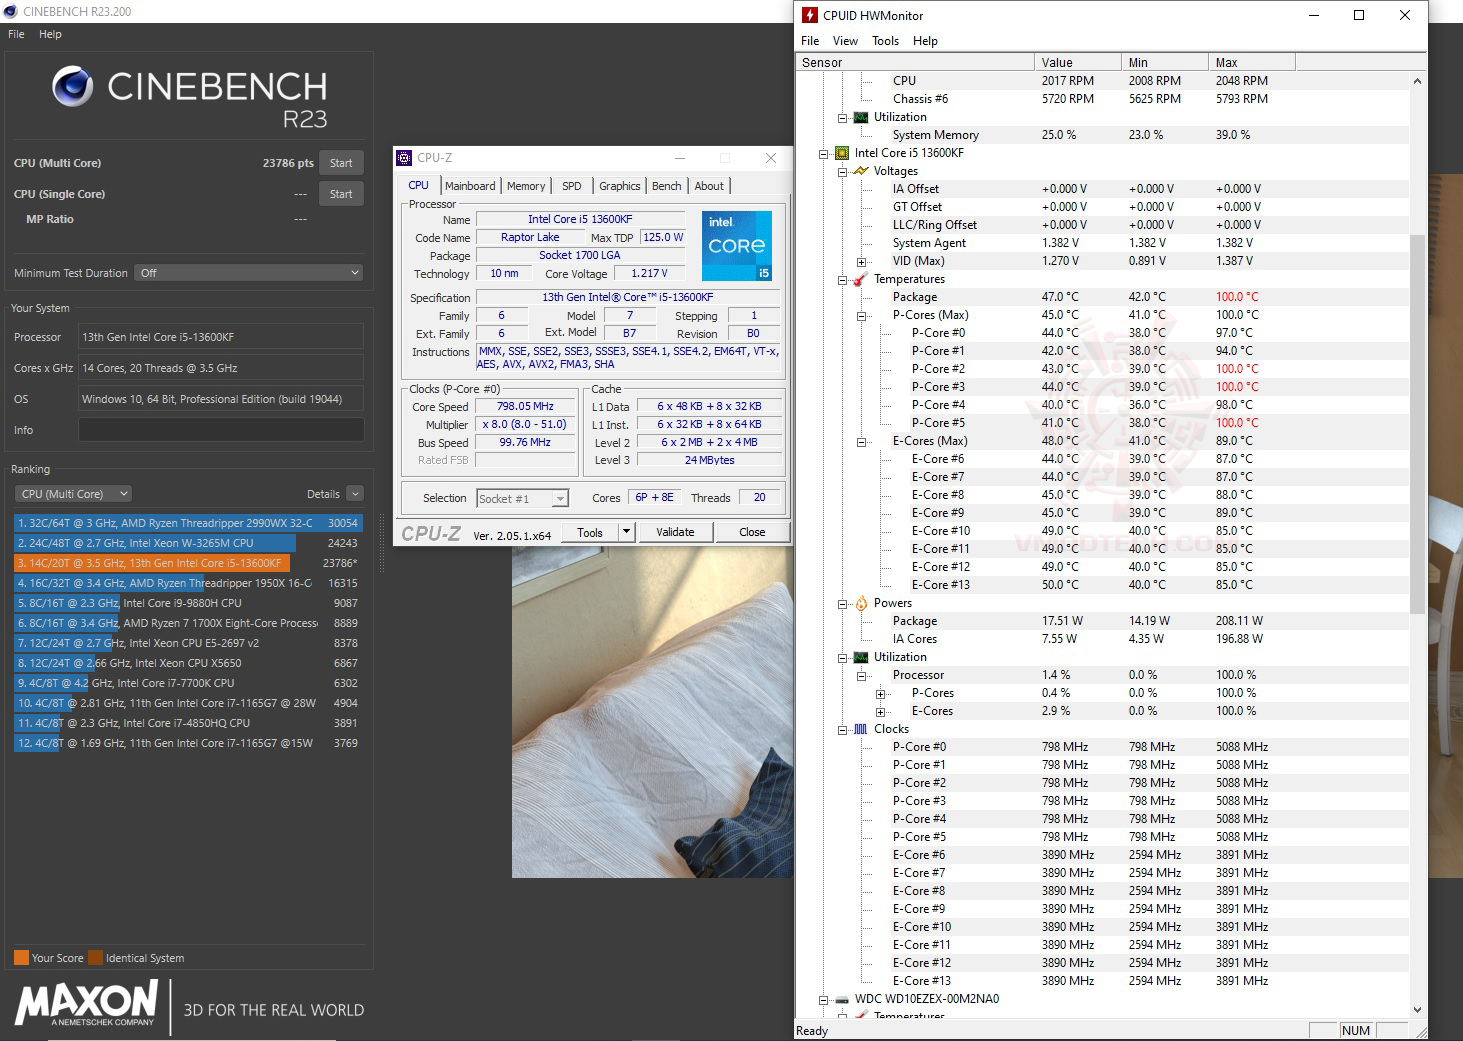Switch to the Graphics tab in CPU-Z
Image resolution: width=1463 pixels, height=1041 pixels.
click(x=620, y=186)
